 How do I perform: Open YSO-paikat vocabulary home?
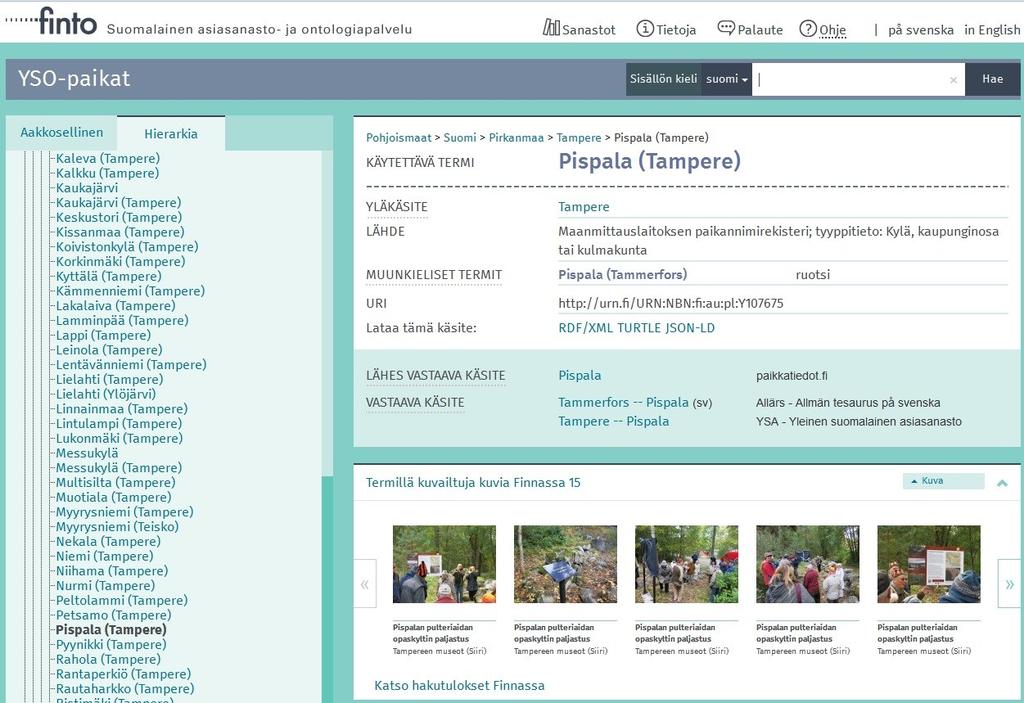pyautogui.click(x=74, y=78)
